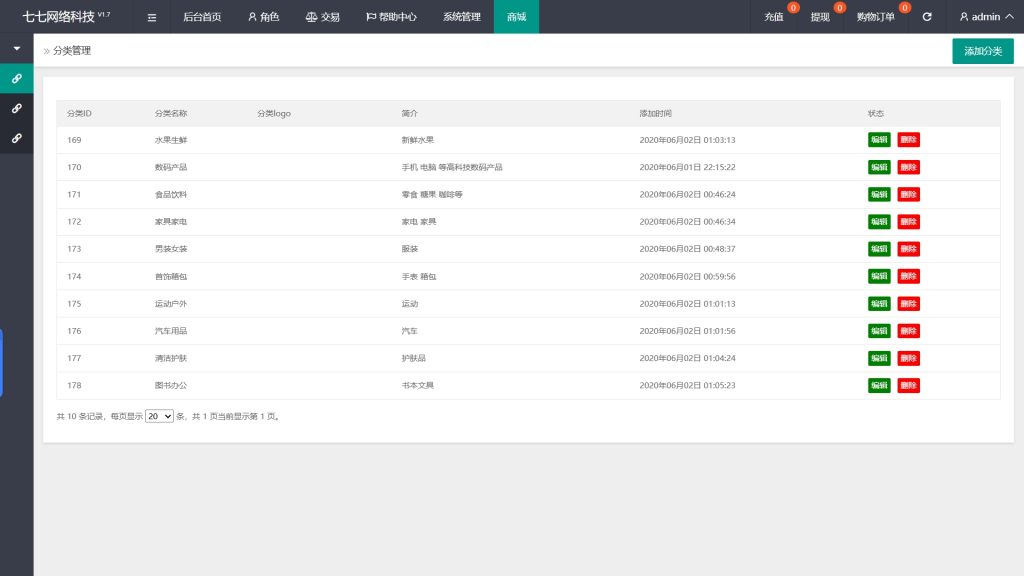Image resolution: width=1024 pixels, height=576 pixels.
Task: Click the 分类logo column header
Action: pyautogui.click(x=274, y=114)
